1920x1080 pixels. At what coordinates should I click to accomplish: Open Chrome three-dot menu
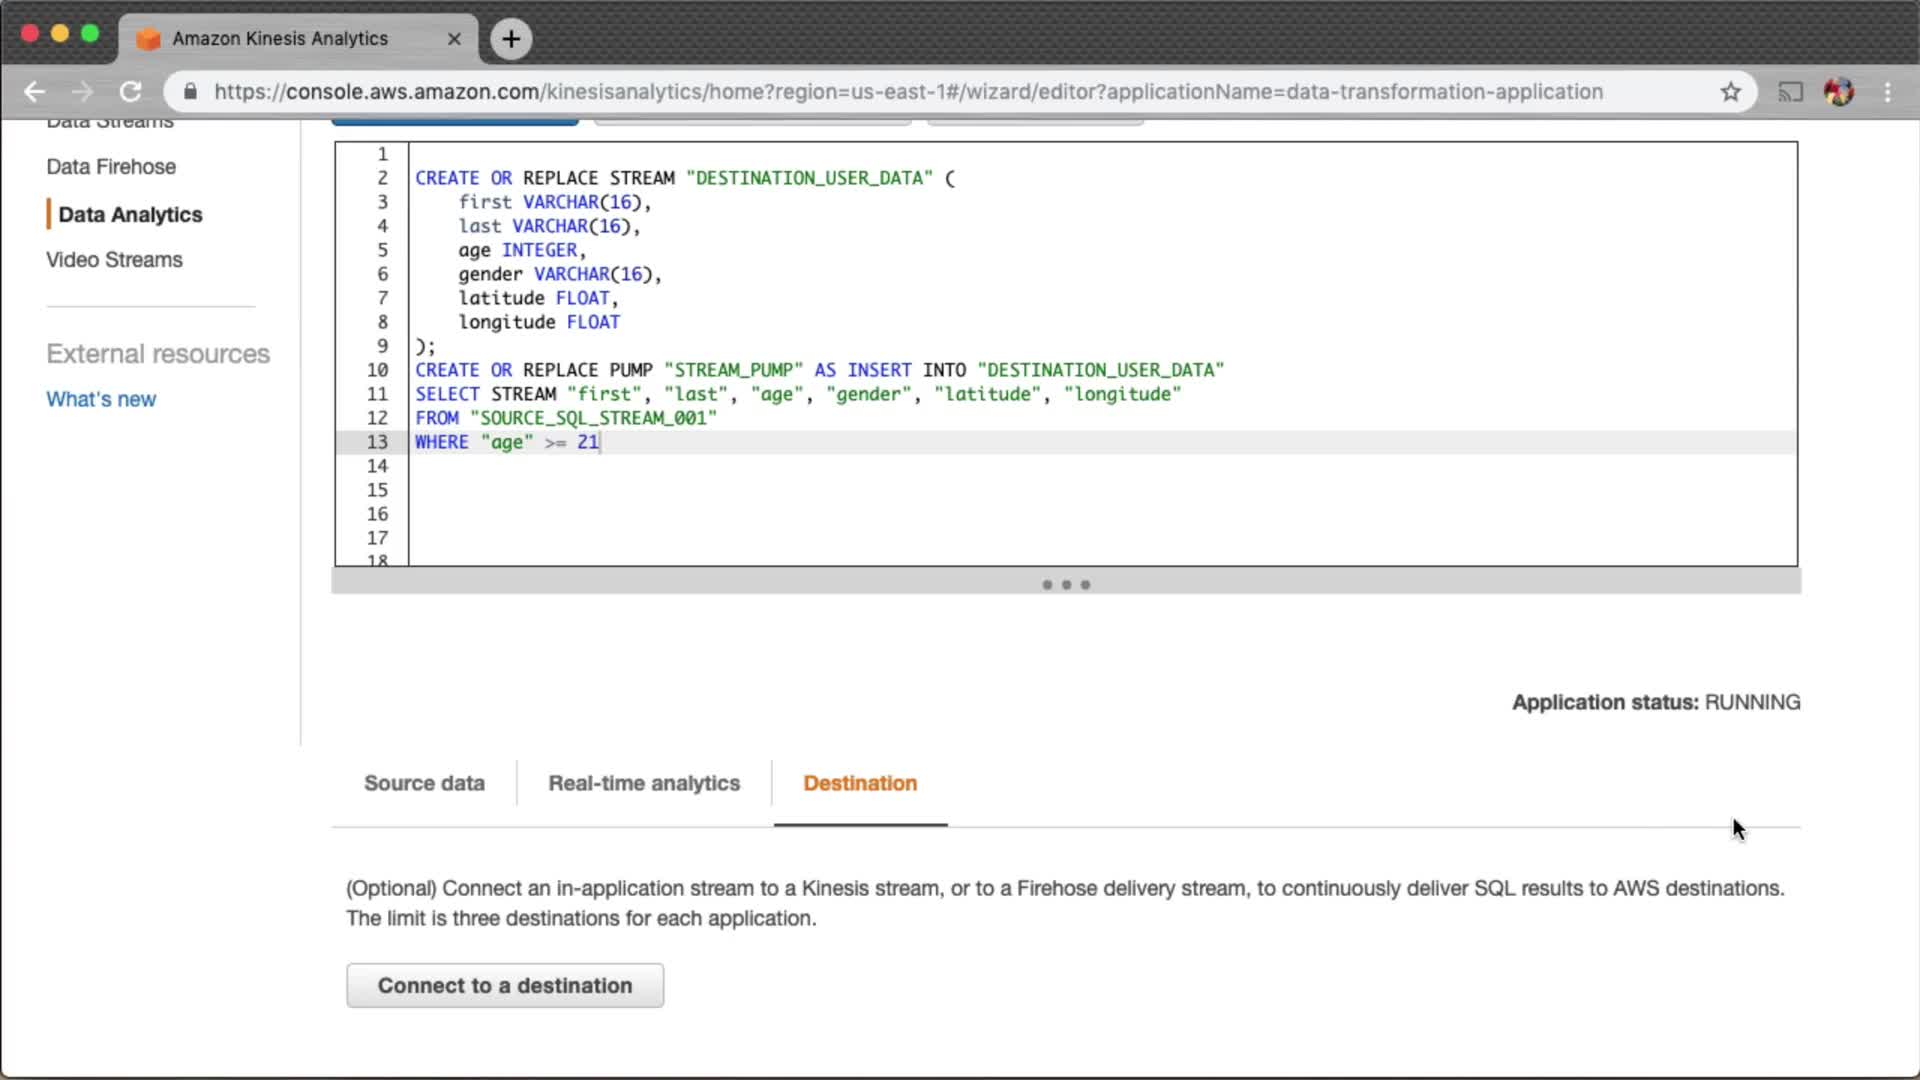pos(1888,92)
